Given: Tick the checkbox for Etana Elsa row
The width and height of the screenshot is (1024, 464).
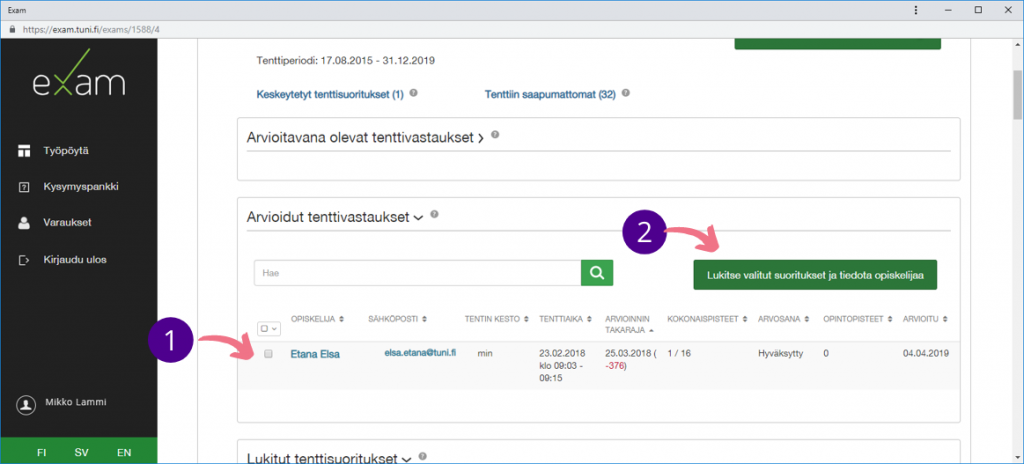Looking at the screenshot, I should [268, 353].
